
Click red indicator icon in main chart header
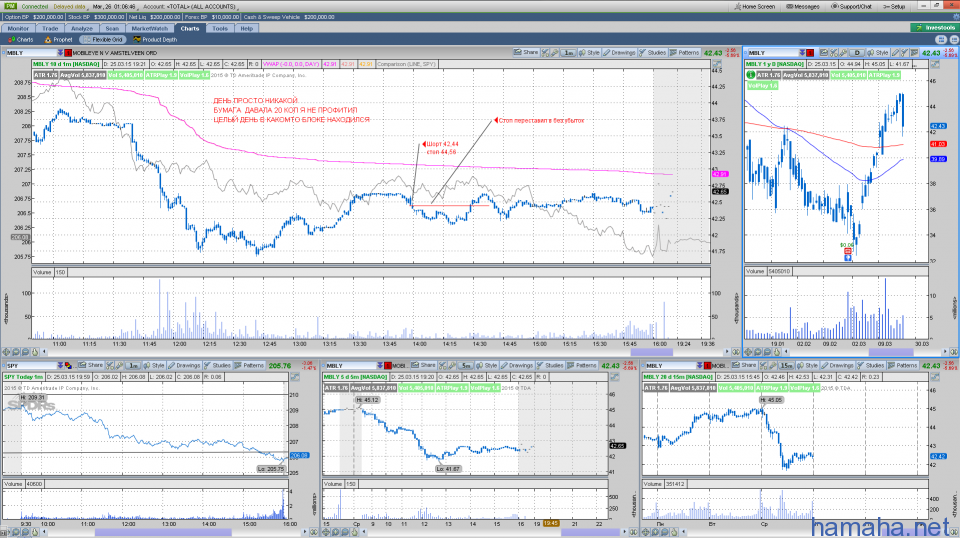pyautogui.click(x=67, y=53)
